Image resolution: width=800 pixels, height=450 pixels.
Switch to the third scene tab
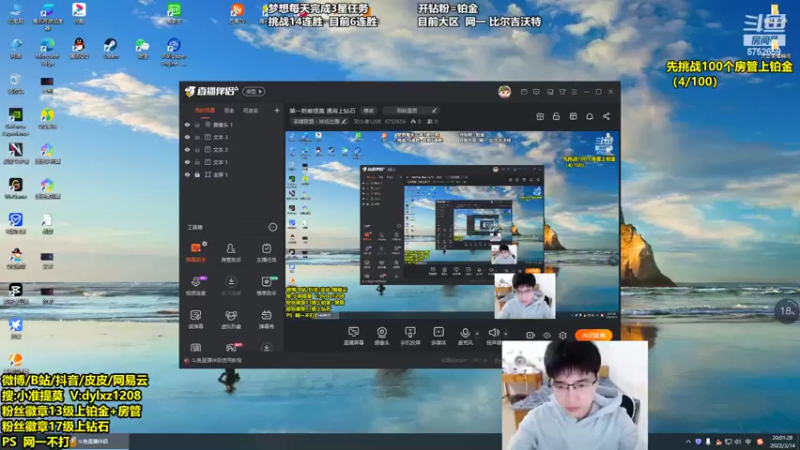point(251,110)
